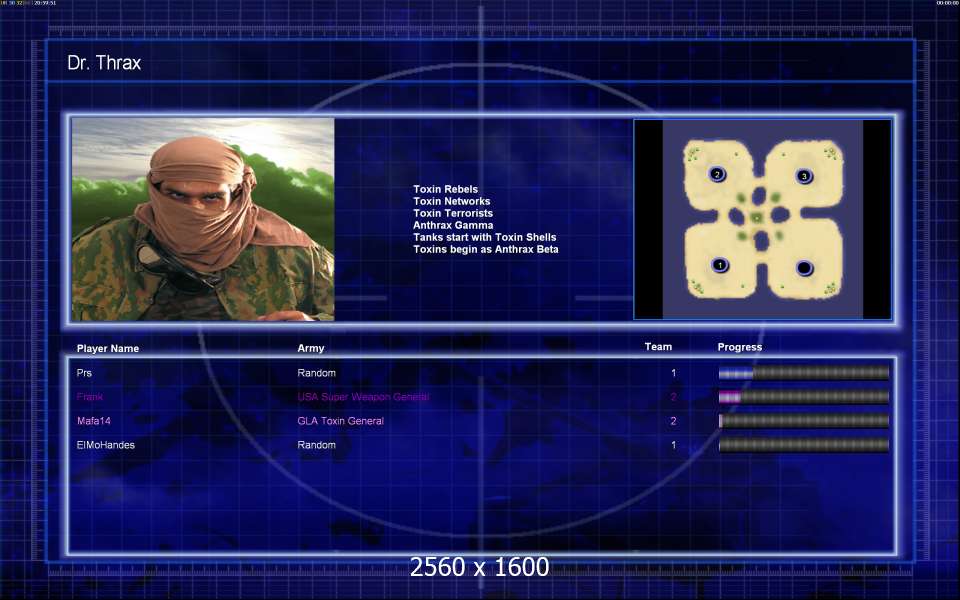
Task: Click the loading progress bar for Mafa14
Action: [804, 421]
